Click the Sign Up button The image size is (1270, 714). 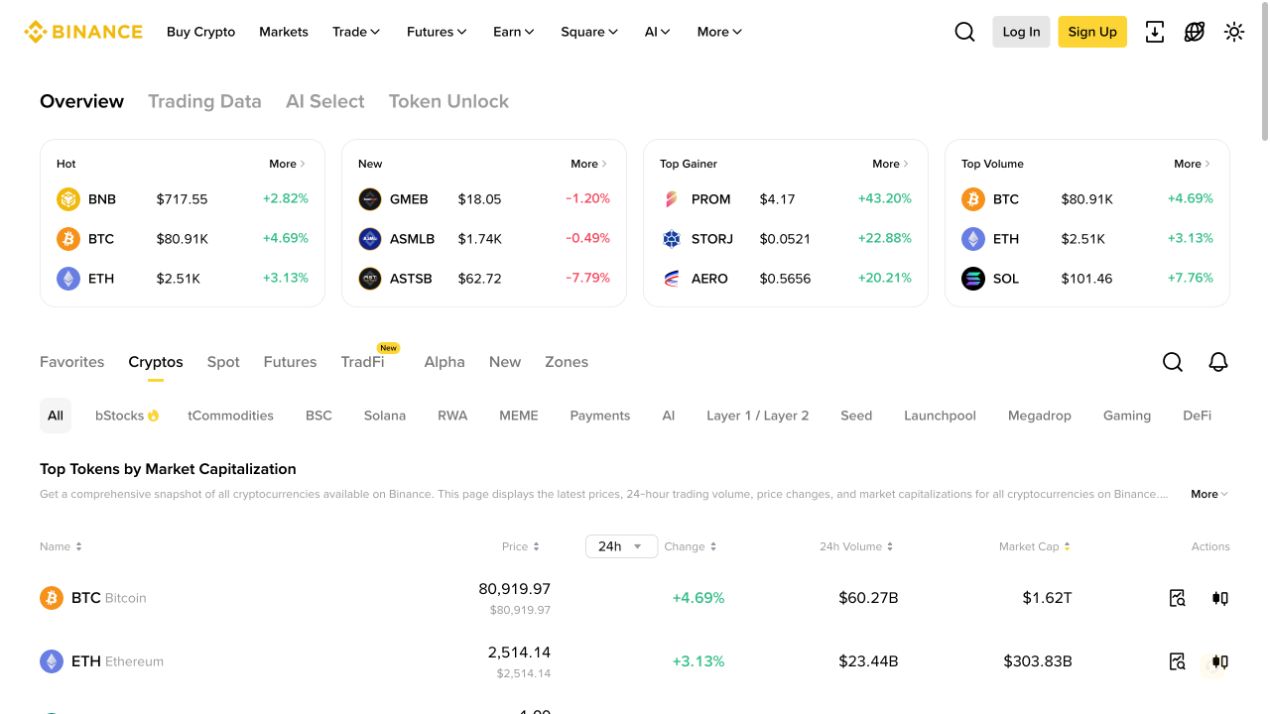pyautogui.click(x=1092, y=32)
